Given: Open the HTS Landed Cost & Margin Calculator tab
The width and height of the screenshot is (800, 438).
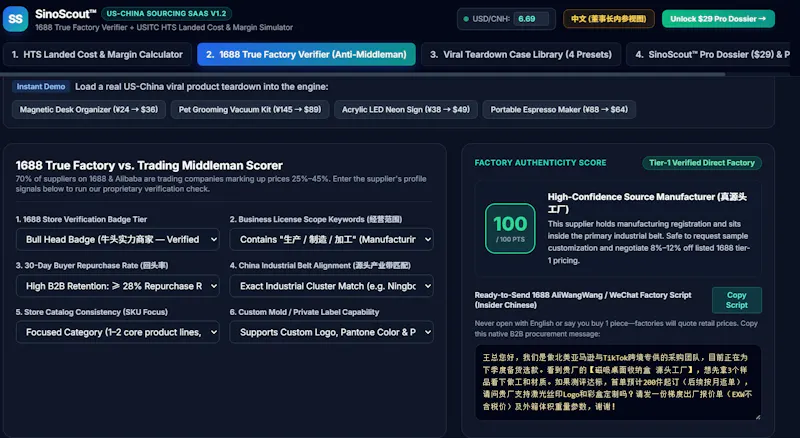Looking at the screenshot, I should 97,55.
